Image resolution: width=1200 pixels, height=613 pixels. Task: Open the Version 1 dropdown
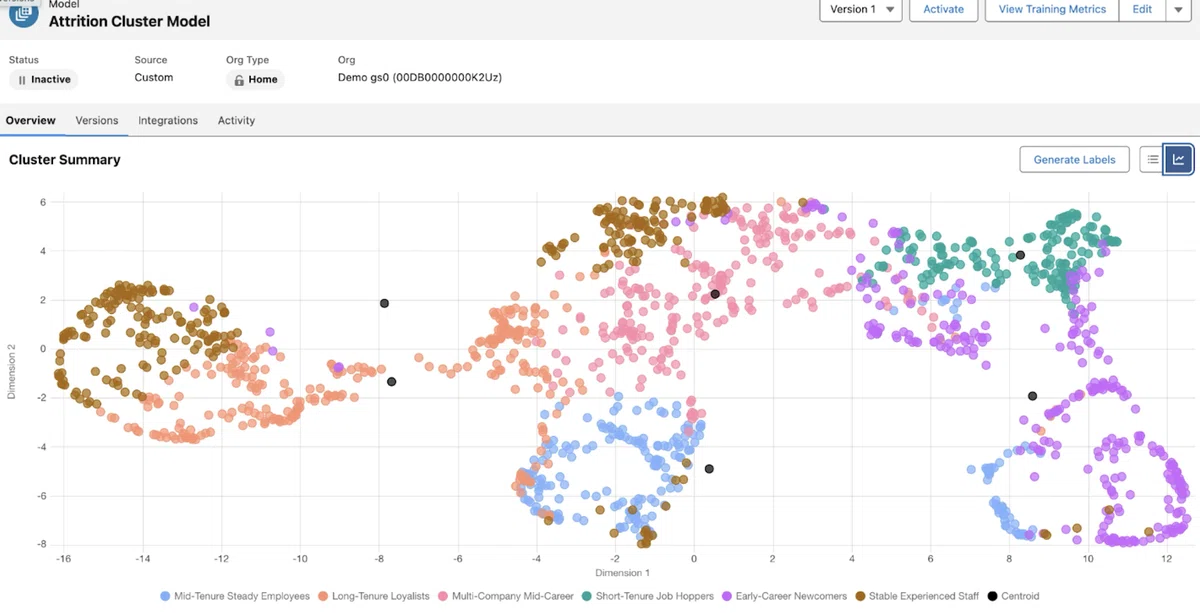pos(861,9)
